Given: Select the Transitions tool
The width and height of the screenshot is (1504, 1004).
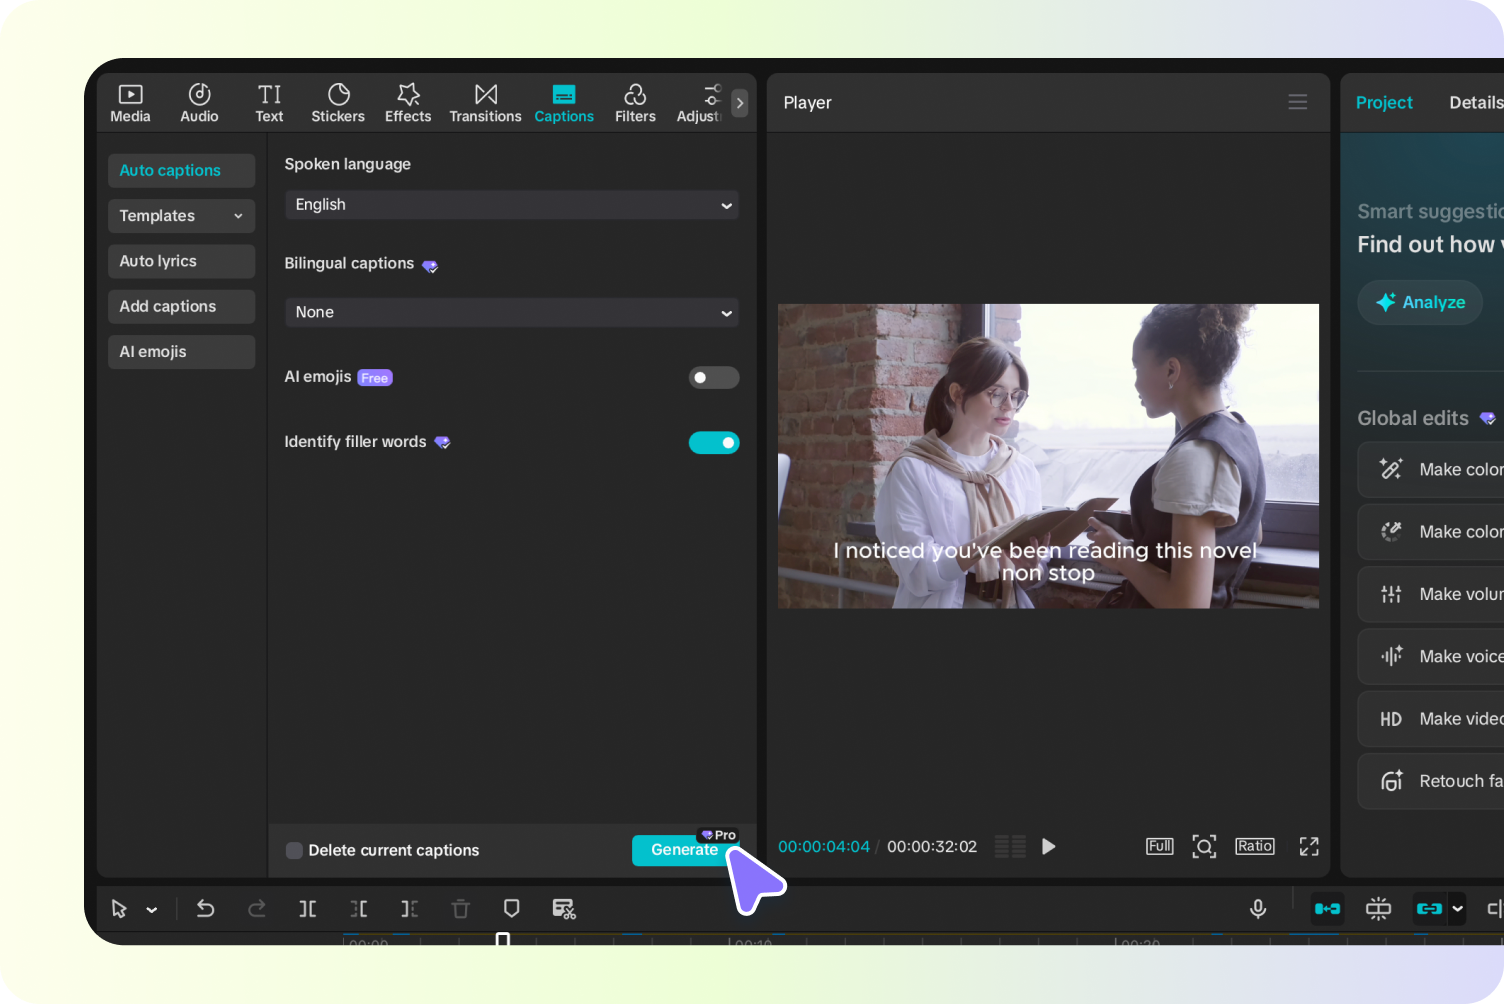Looking at the screenshot, I should (485, 102).
